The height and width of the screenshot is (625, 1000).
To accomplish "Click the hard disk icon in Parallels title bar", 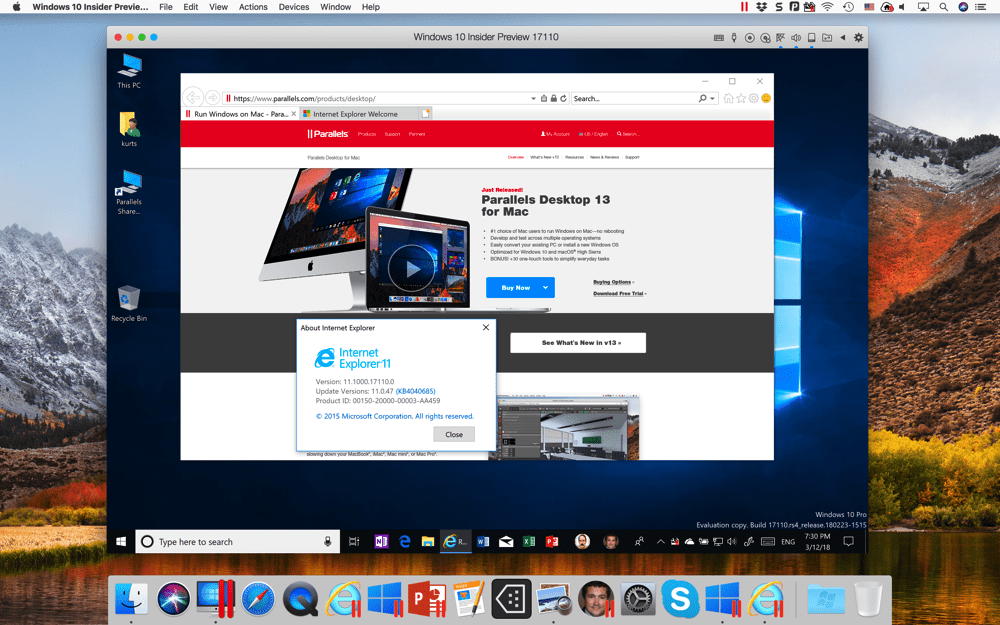I will 811,38.
